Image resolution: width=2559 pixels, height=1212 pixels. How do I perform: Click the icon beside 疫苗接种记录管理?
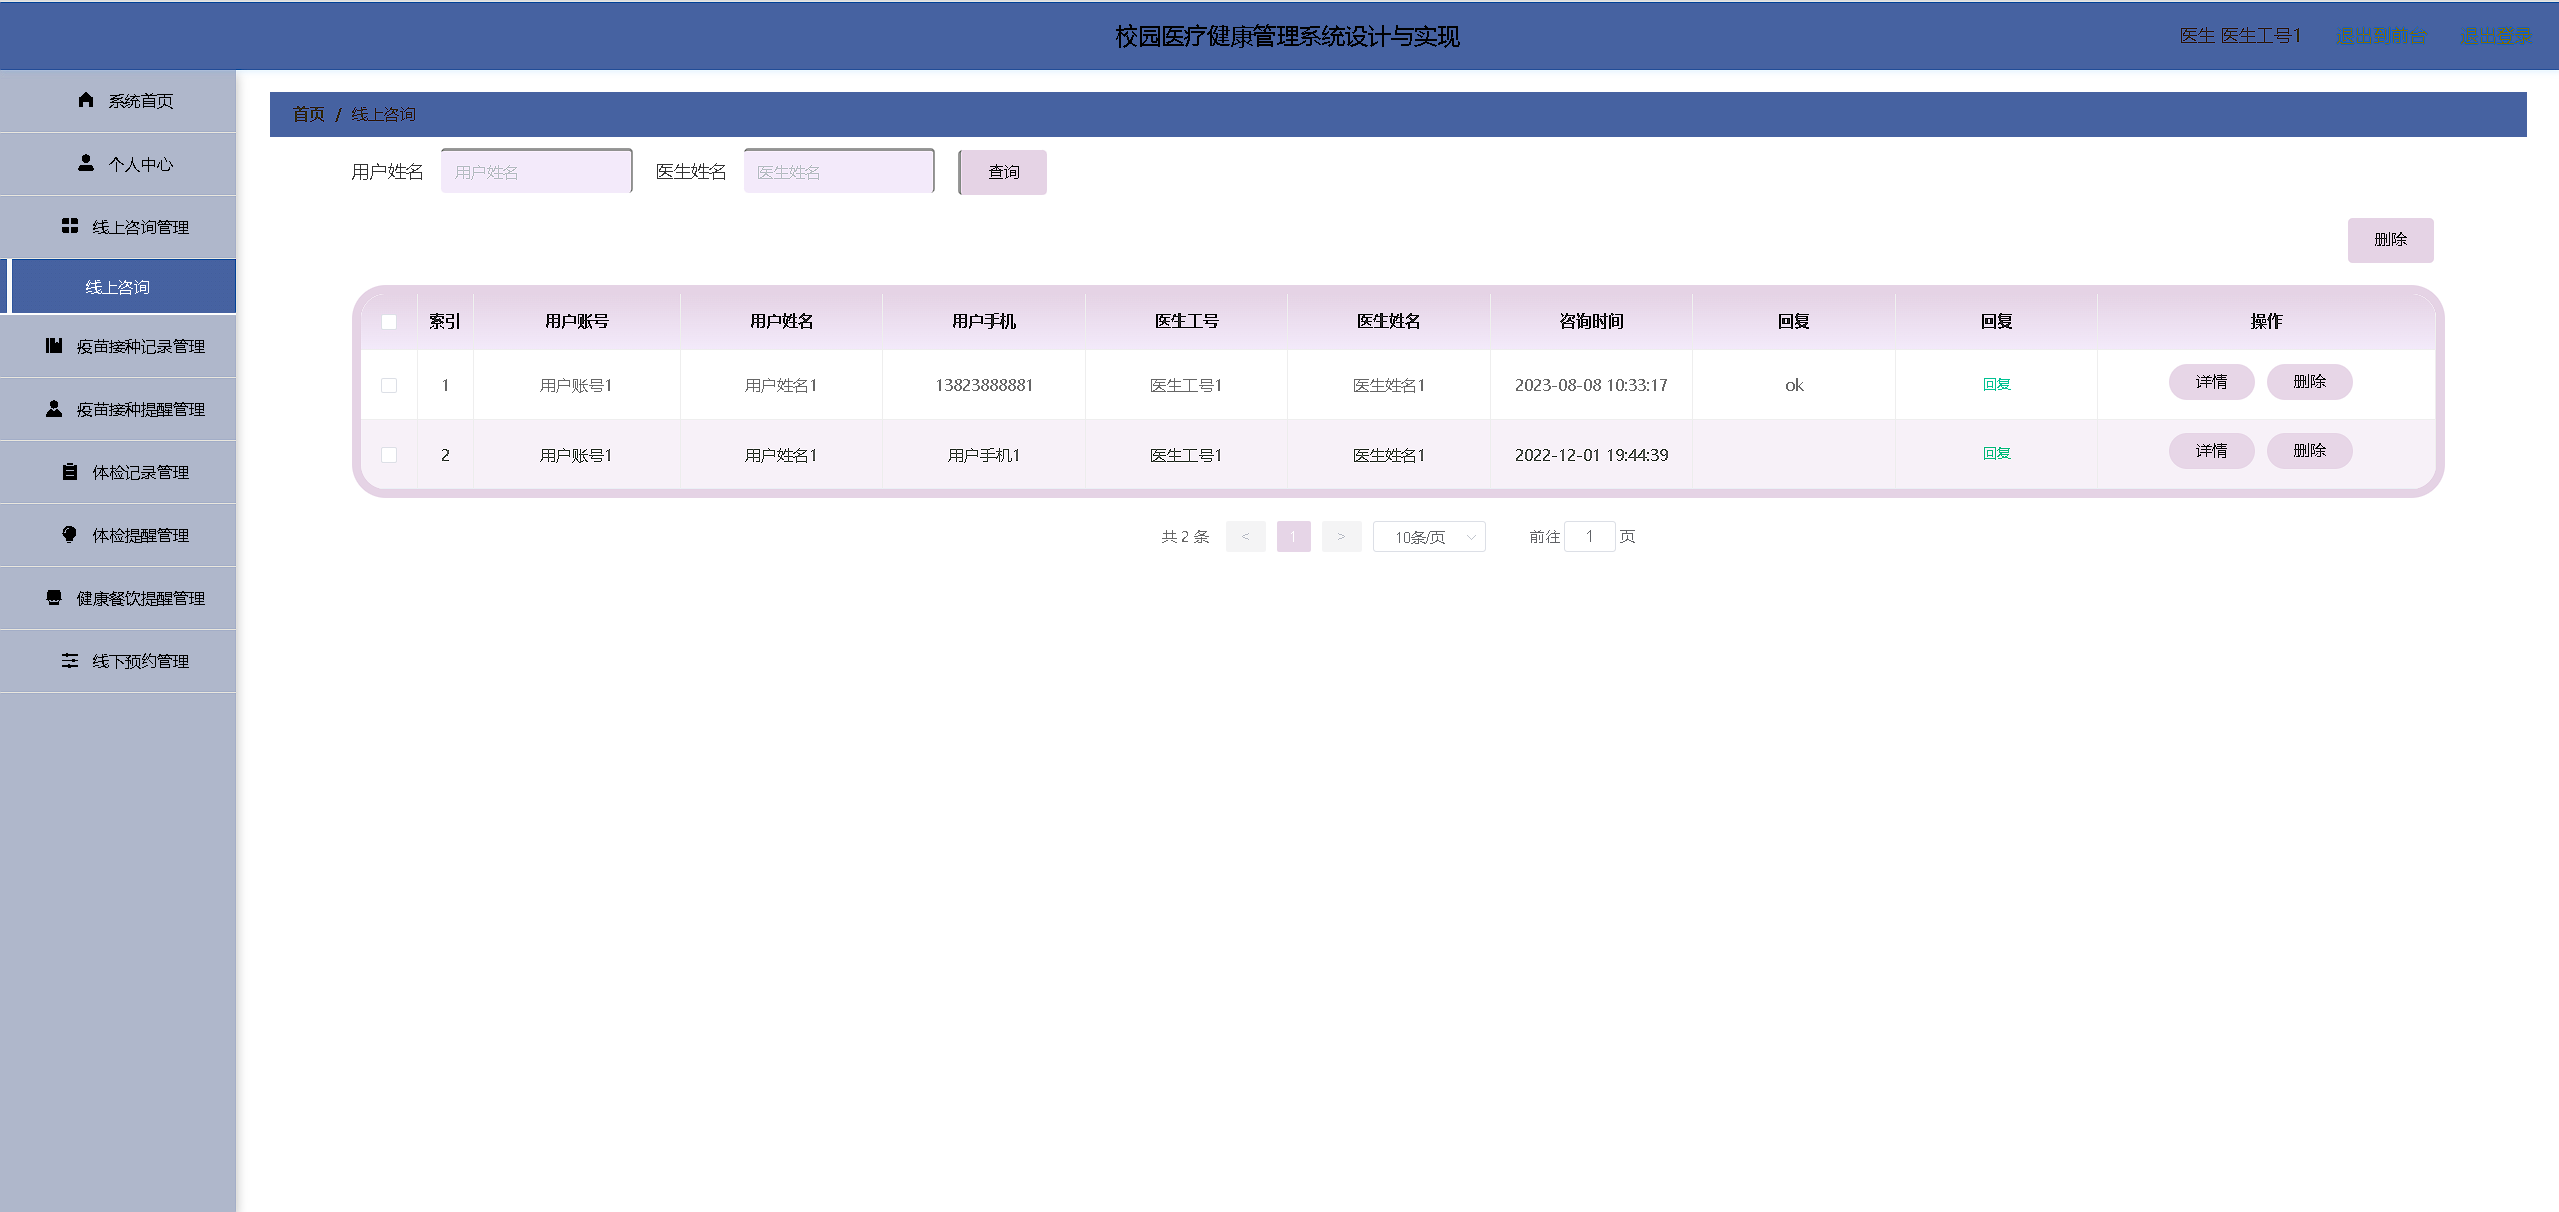pyautogui.click(x=54, y=346)
